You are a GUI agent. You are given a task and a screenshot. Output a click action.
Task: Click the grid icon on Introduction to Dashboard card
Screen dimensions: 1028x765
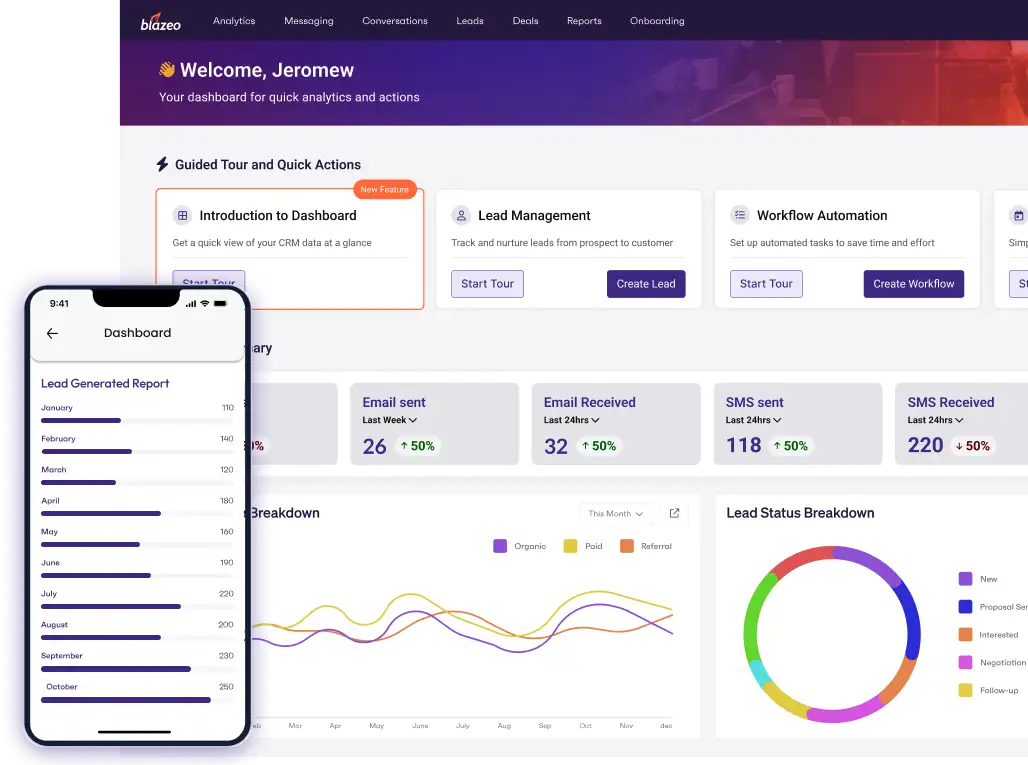(x=182, y=215)
